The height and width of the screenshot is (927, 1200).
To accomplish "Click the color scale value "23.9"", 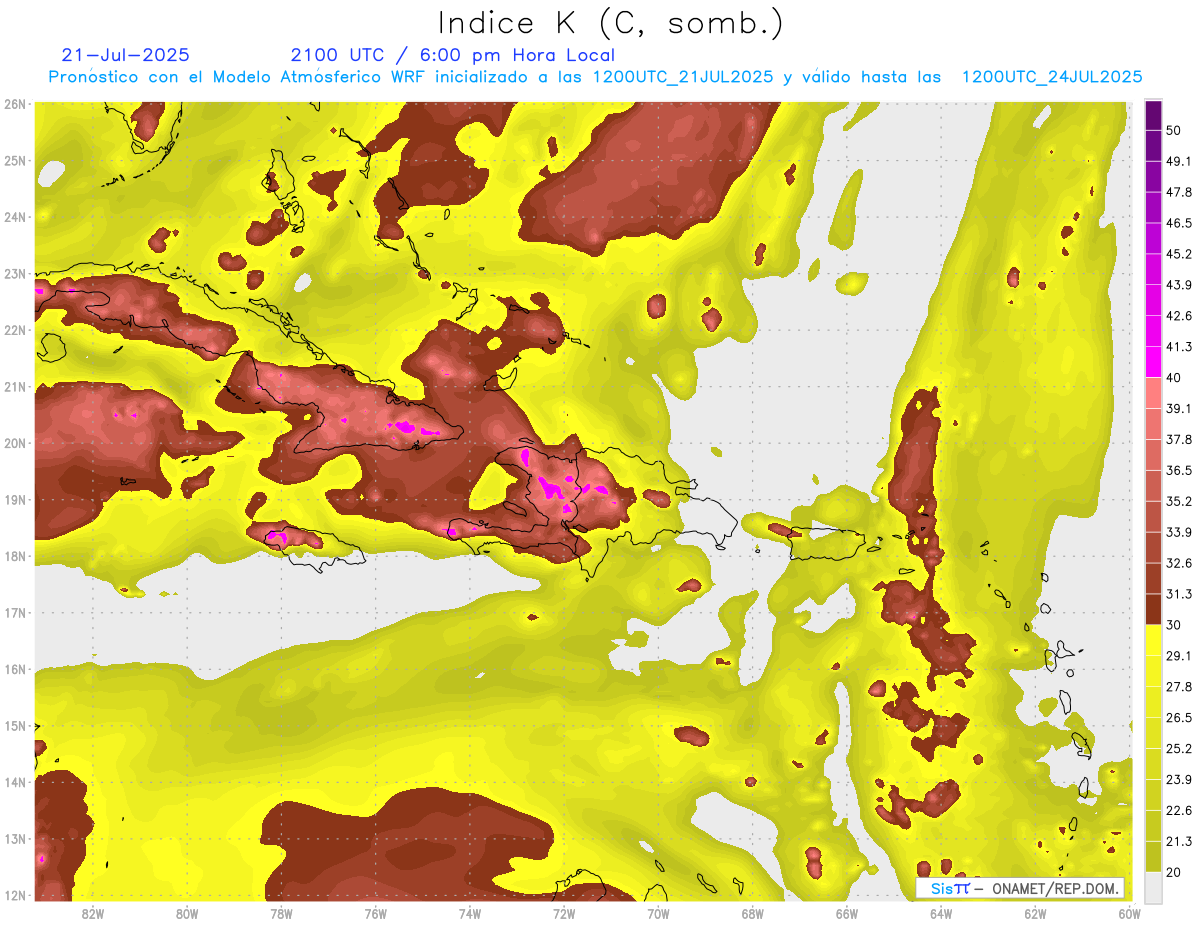I will pyautogui.click(x=1179, y=779).
